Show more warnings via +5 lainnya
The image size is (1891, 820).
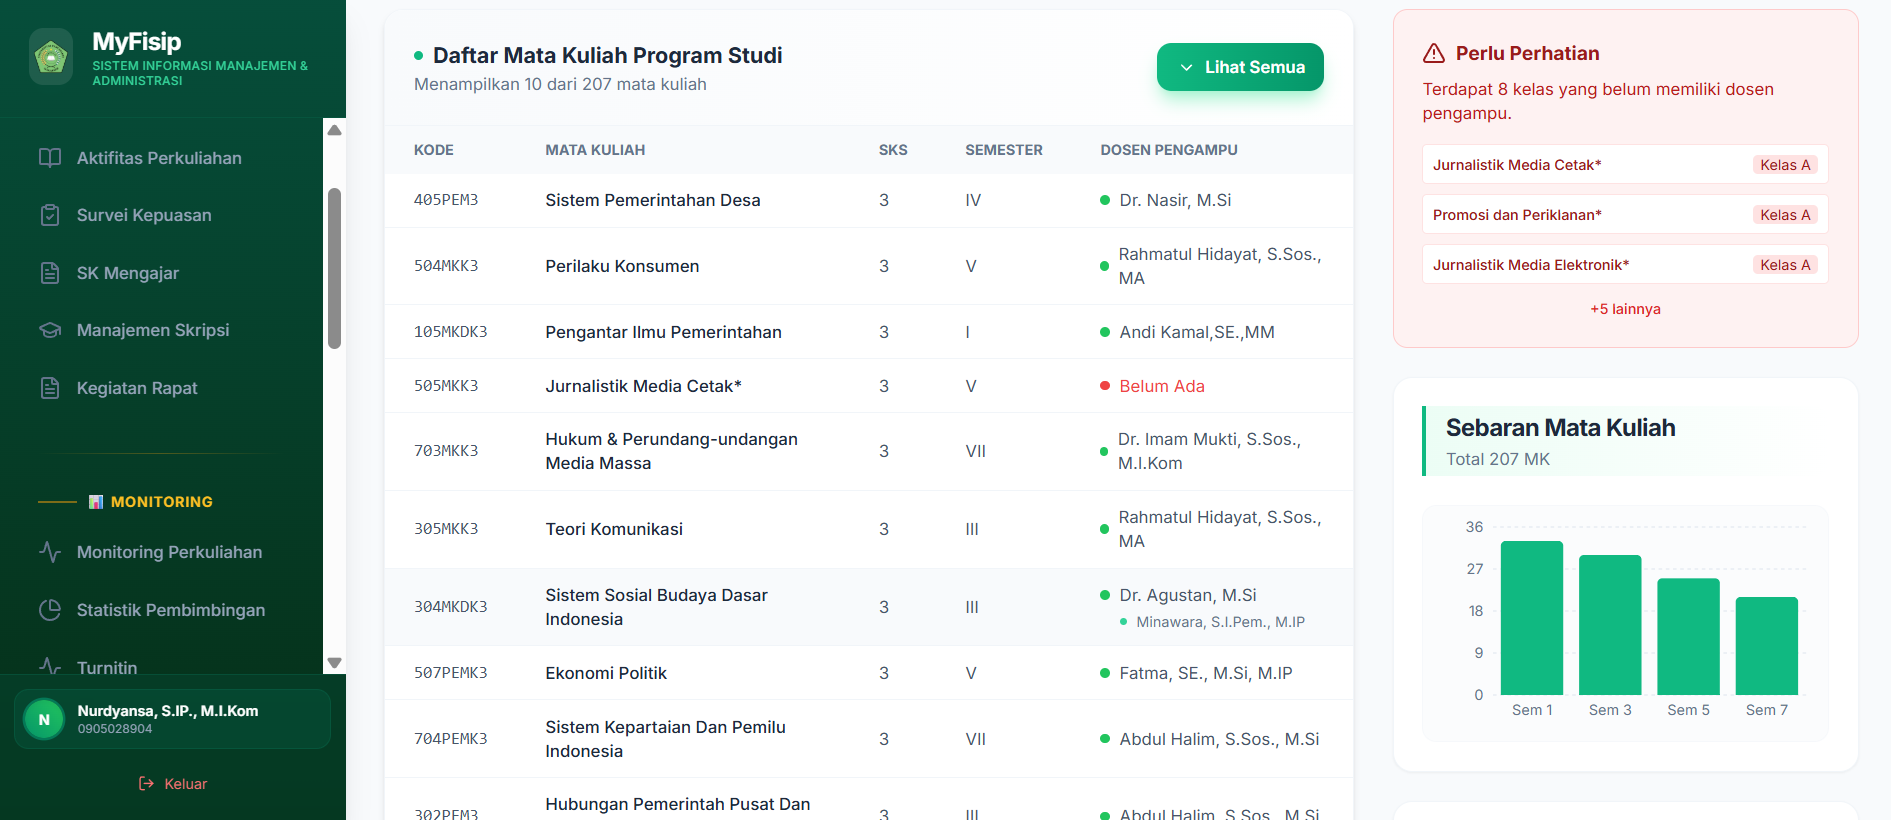[1625, 309]
